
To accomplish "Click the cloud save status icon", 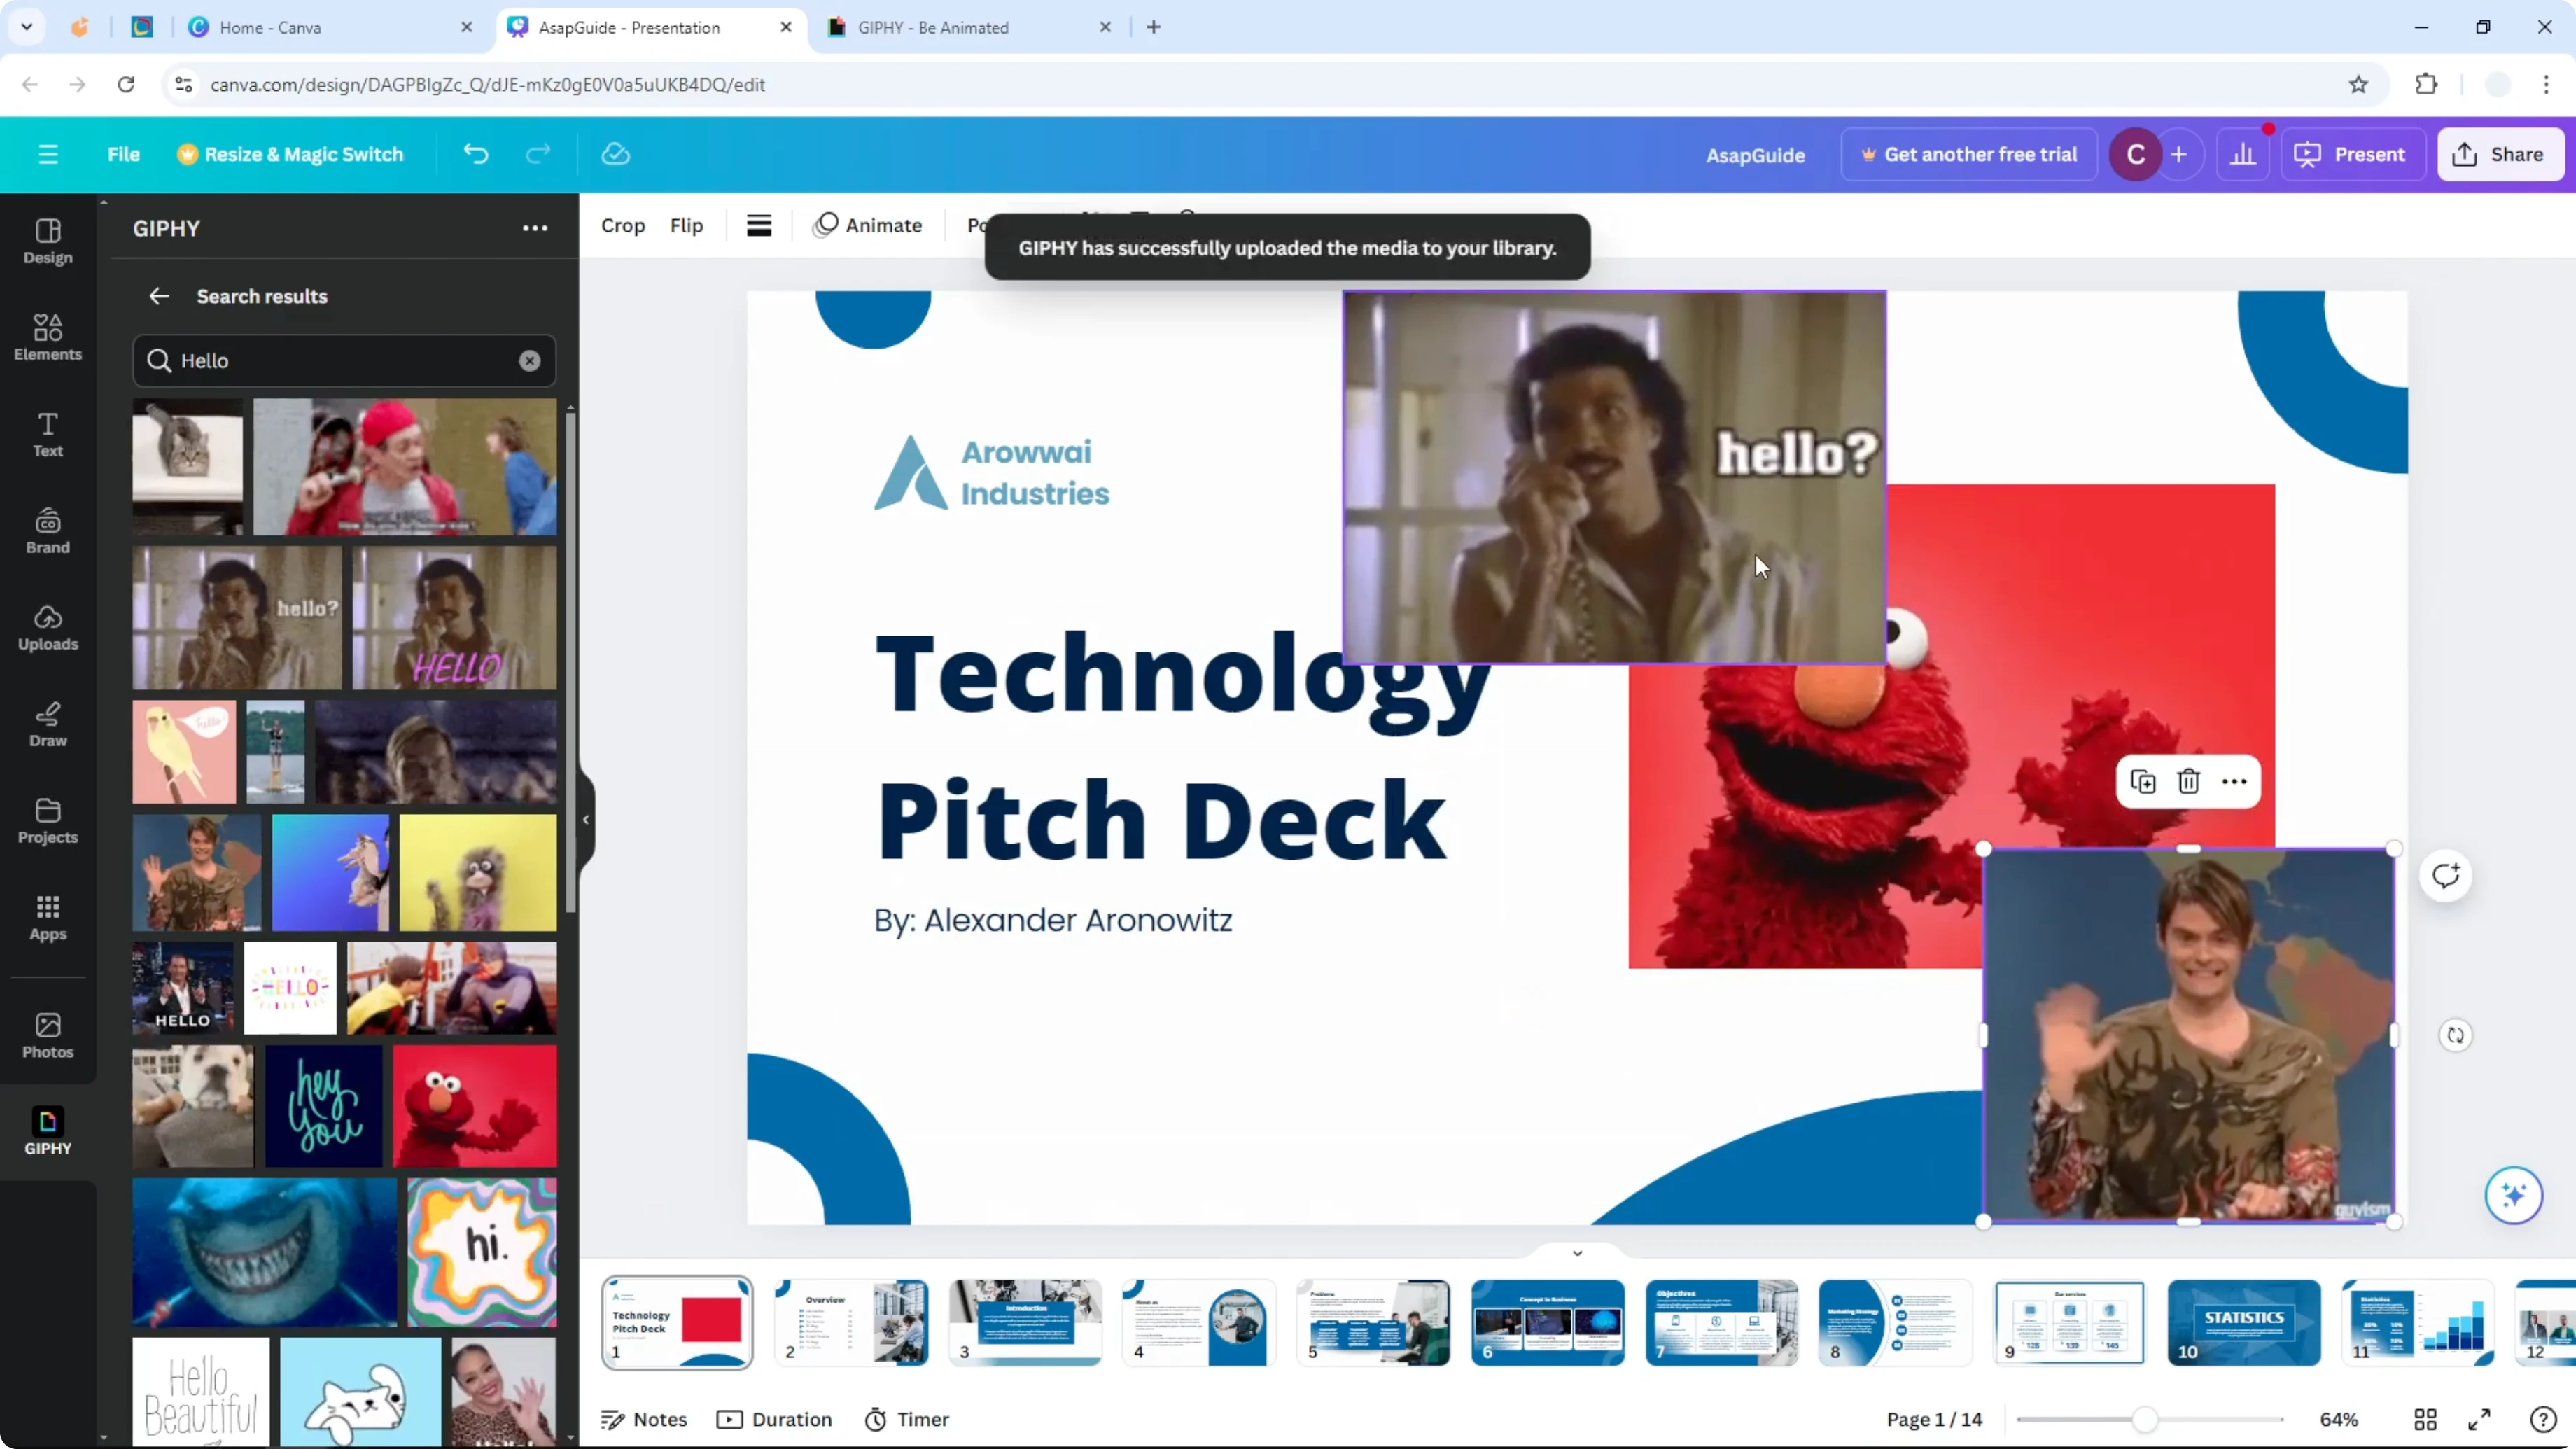I will 615,154.
